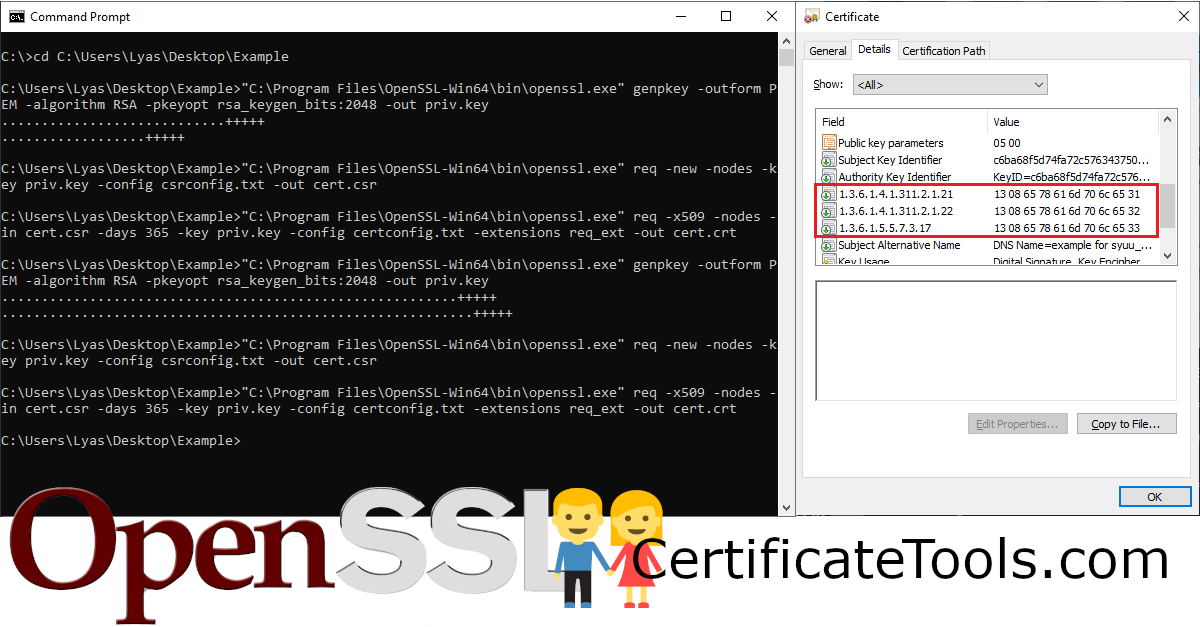
Task: Click the Copy to File button
Action: point(1126,423)
